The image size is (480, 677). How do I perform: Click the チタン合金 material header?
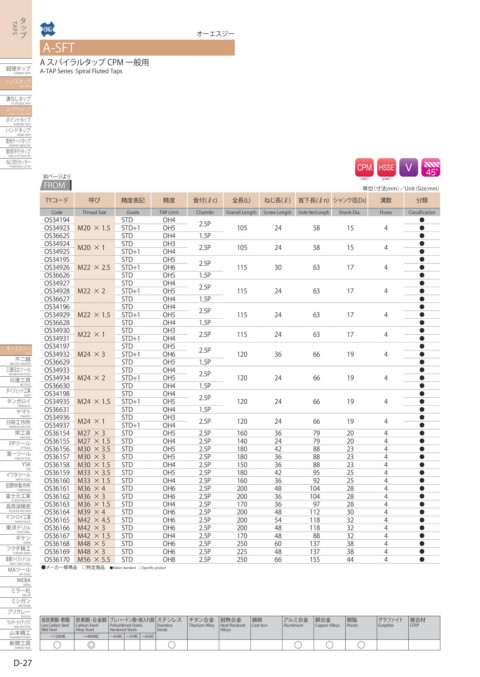click(x=203, y=627)
